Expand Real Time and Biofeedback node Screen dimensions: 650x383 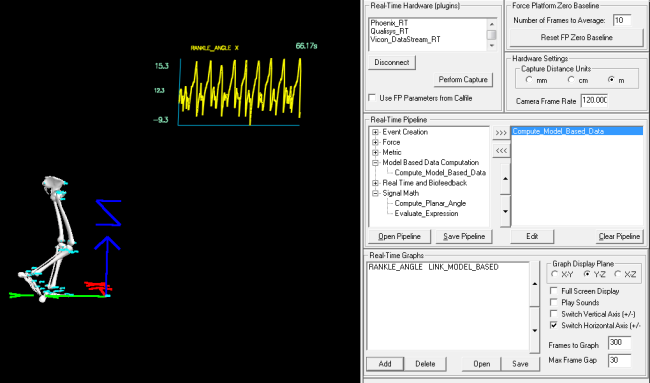click(x=375, y=183)
